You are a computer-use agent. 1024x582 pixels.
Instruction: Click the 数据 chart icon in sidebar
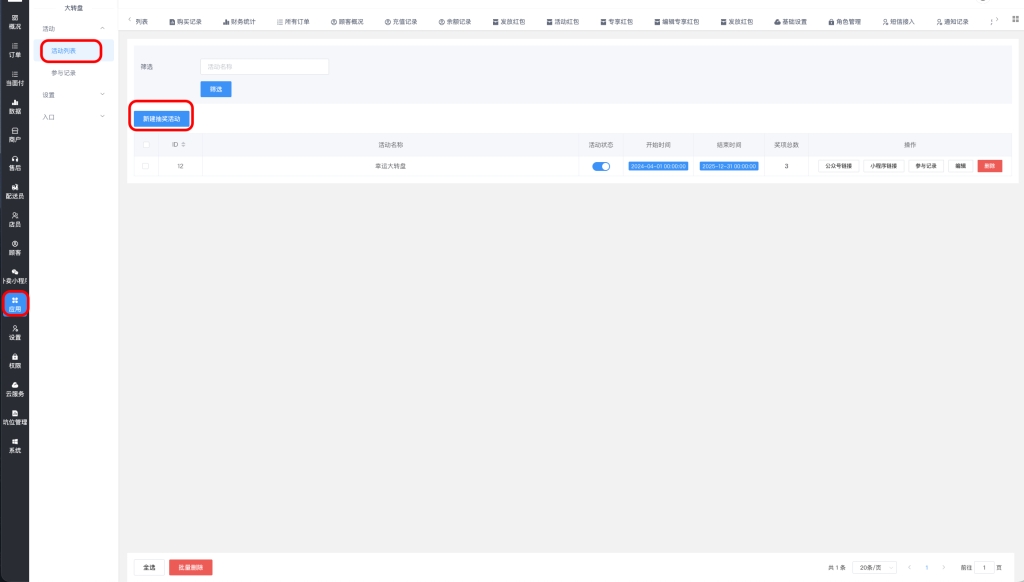pyautogui.click(x=14, y=106)
